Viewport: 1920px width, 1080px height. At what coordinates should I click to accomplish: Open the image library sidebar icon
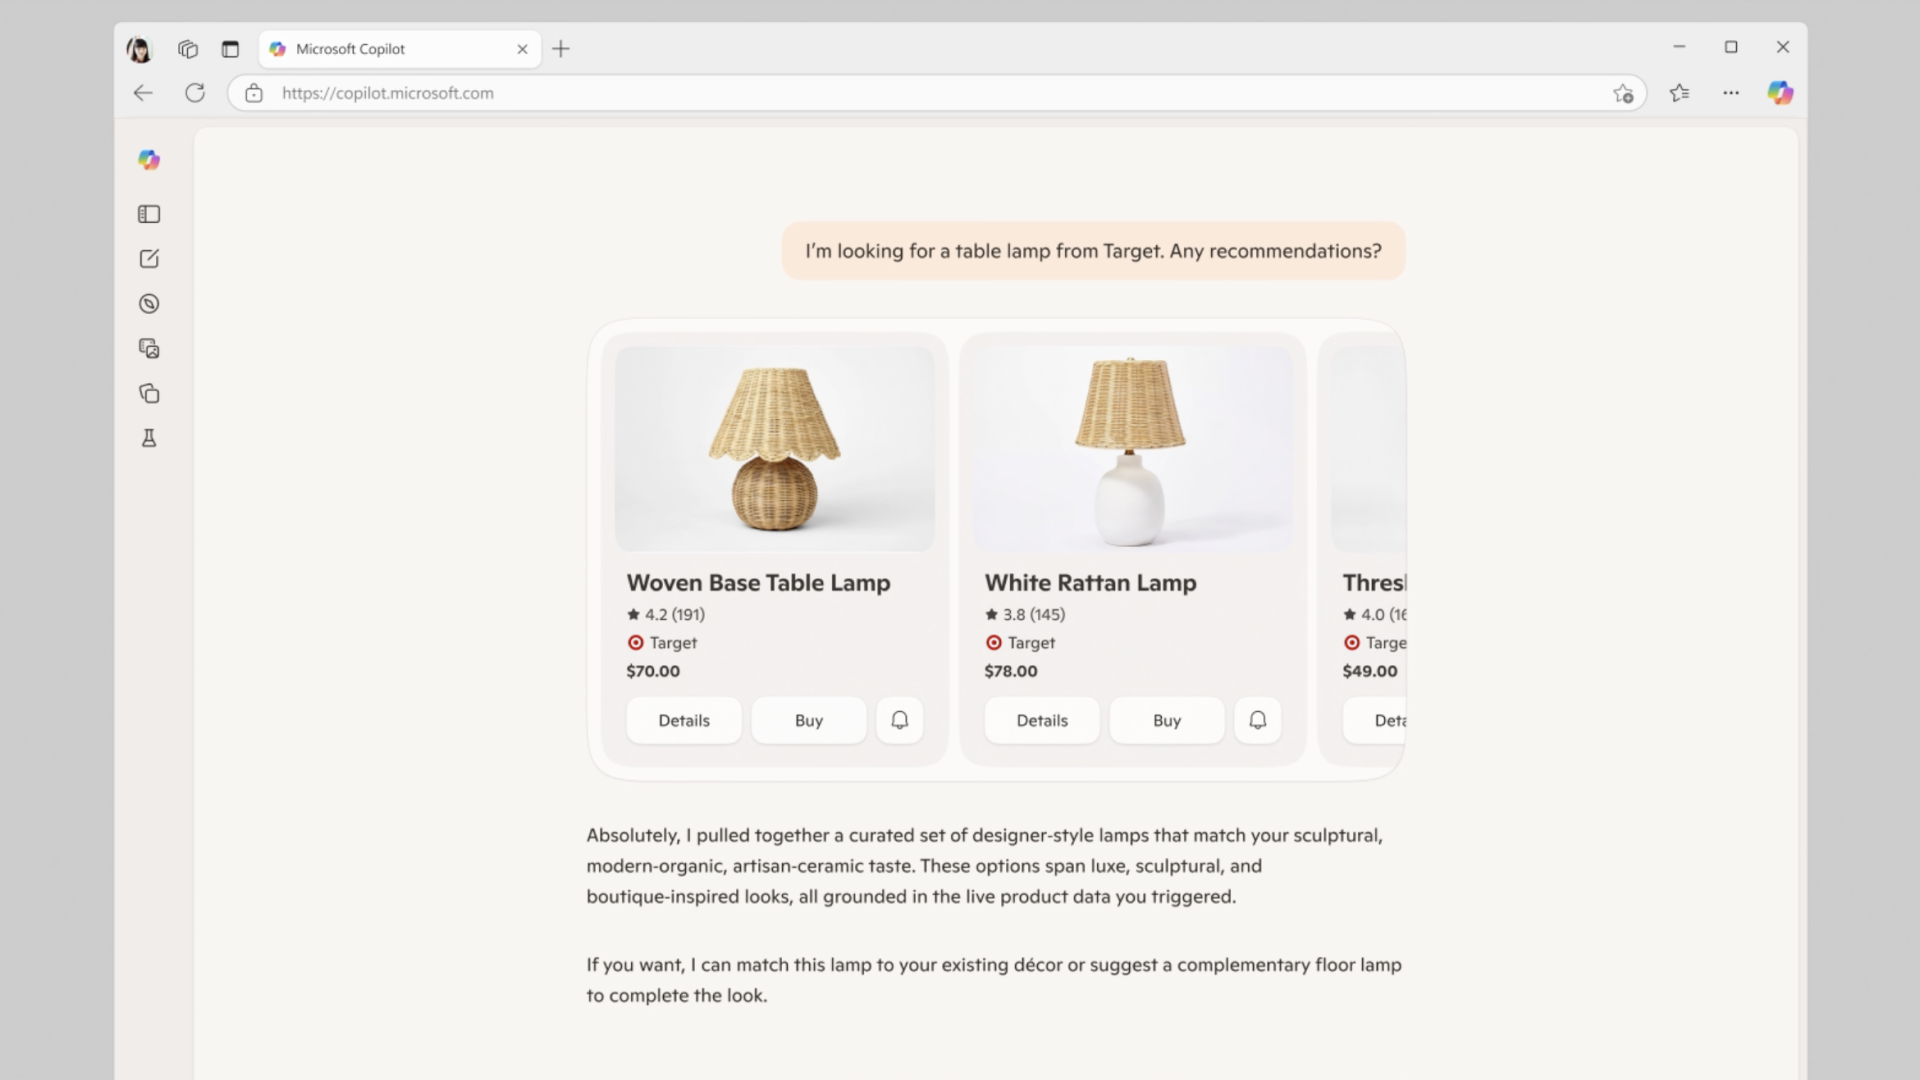point(149,349)
